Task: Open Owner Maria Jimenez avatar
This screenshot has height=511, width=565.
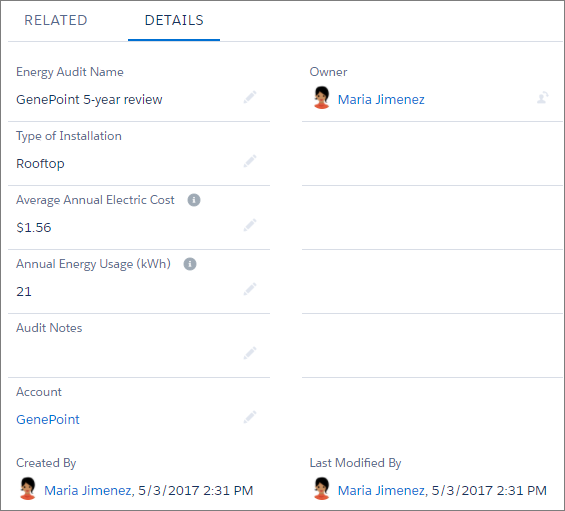Action: 321,97
